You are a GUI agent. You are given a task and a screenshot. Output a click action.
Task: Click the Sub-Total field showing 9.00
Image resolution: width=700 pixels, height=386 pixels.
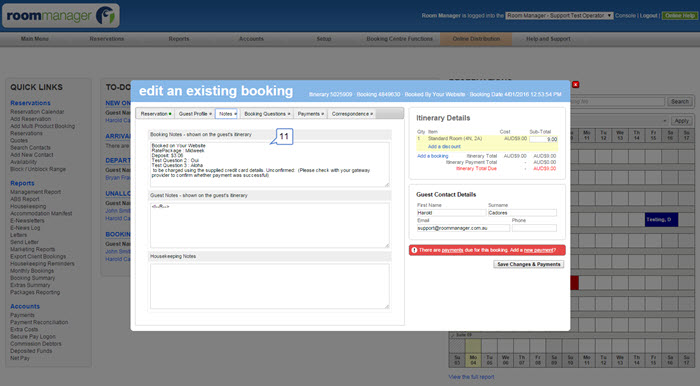tap(543, 139)
